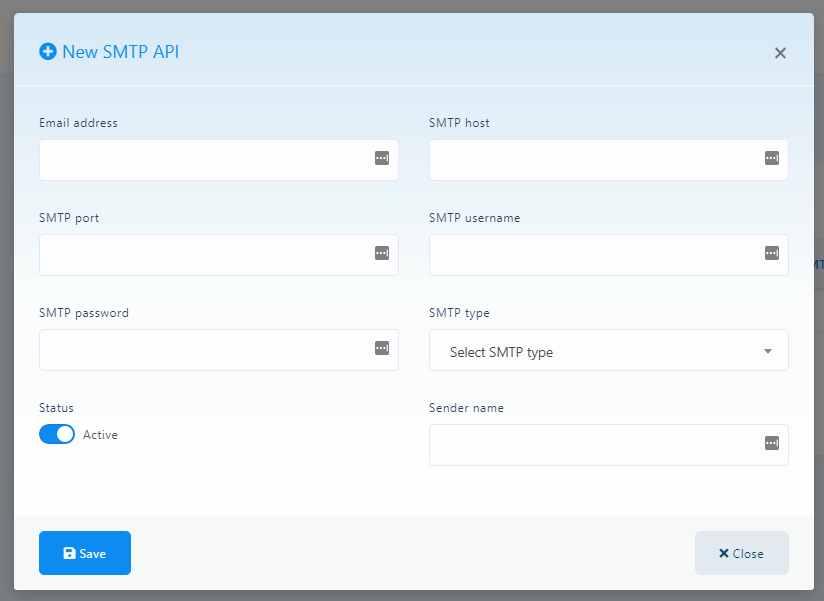
Task: Click the Active label next to Status switch
Action: [100, 435]
